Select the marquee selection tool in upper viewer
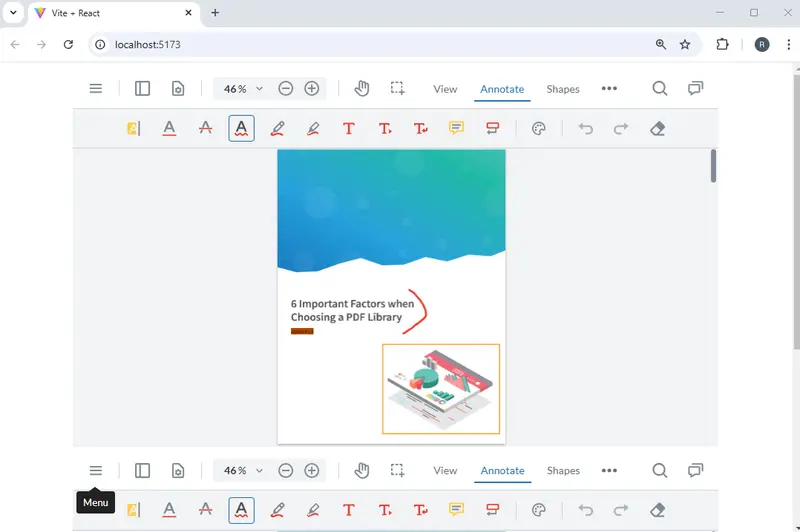This screenshot has height=532, width=800. [x=397, y=89]
